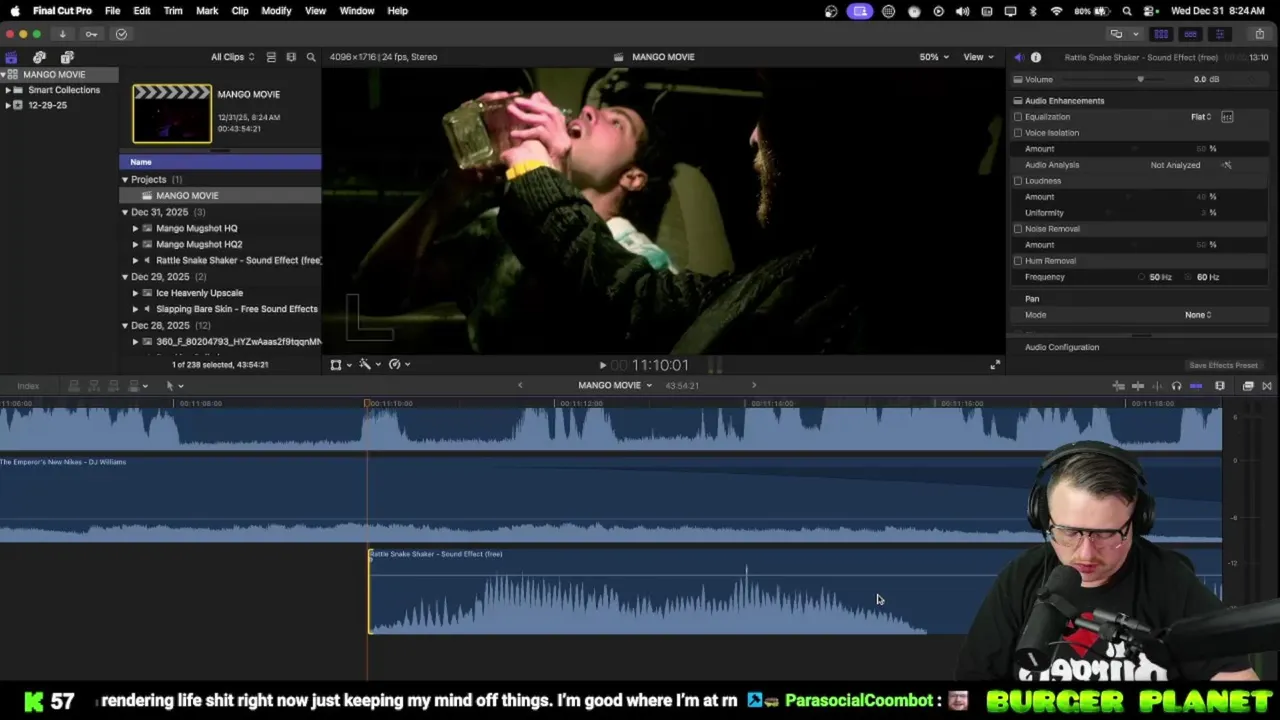Toggle filmstrip/list clip appearance icon
The width and height of the screenshot is (1280, 720).
[x=271, y=57]
